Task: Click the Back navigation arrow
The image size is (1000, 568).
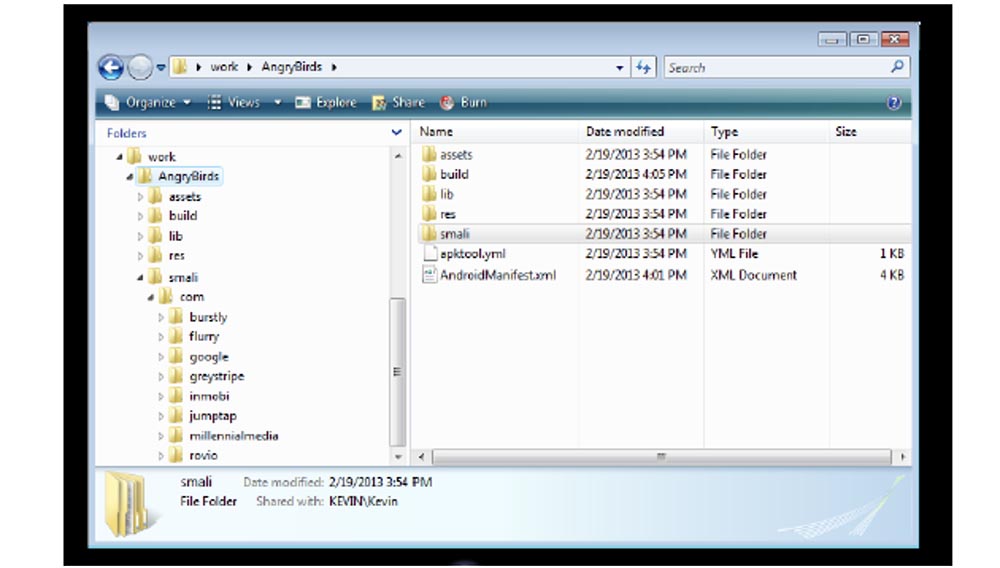Action: [x=111, y=67]
